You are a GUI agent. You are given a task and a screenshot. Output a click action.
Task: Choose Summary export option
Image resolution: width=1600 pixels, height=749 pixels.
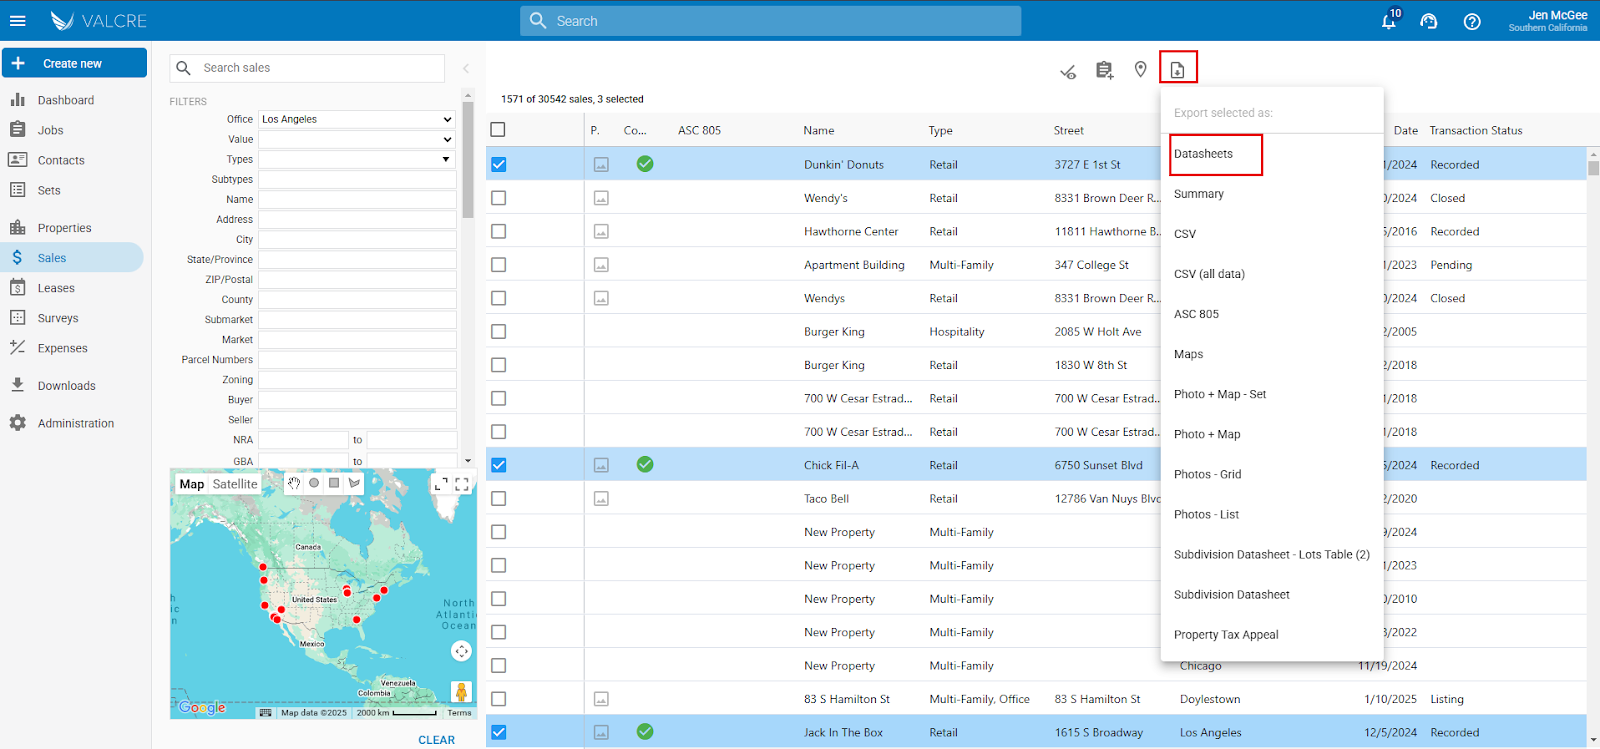pos(1199,194)
